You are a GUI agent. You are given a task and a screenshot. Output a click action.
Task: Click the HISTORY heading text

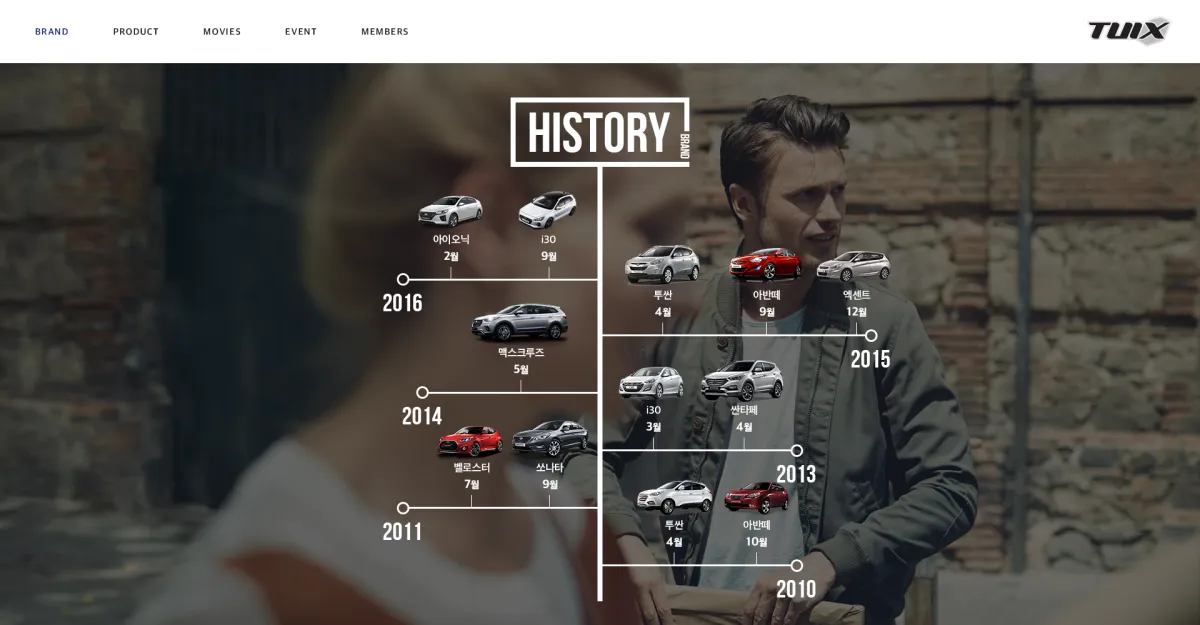(599, 133)
